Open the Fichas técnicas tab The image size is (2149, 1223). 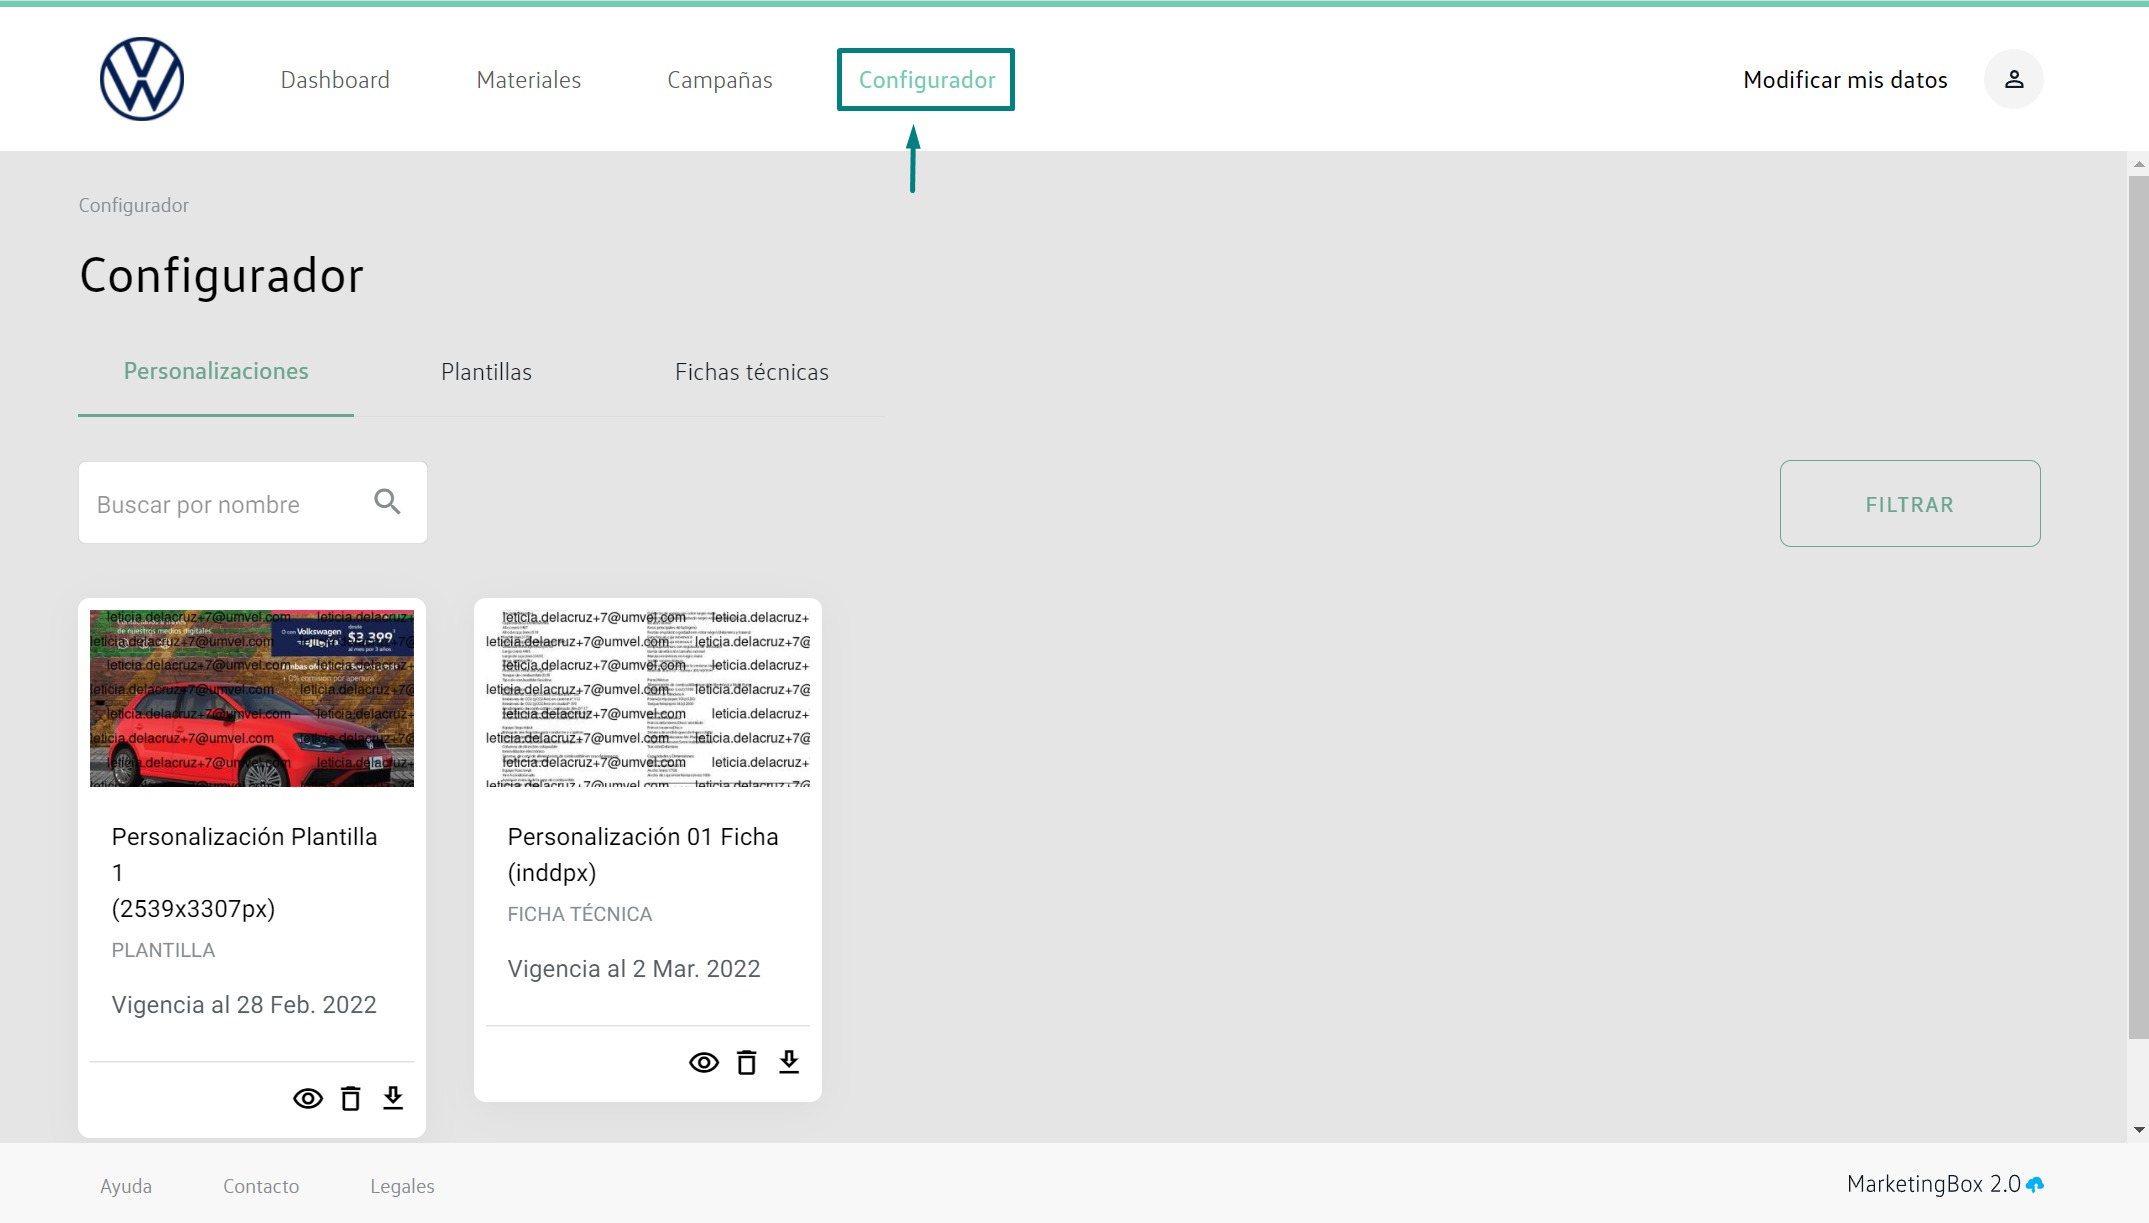(x=751, y=372)
